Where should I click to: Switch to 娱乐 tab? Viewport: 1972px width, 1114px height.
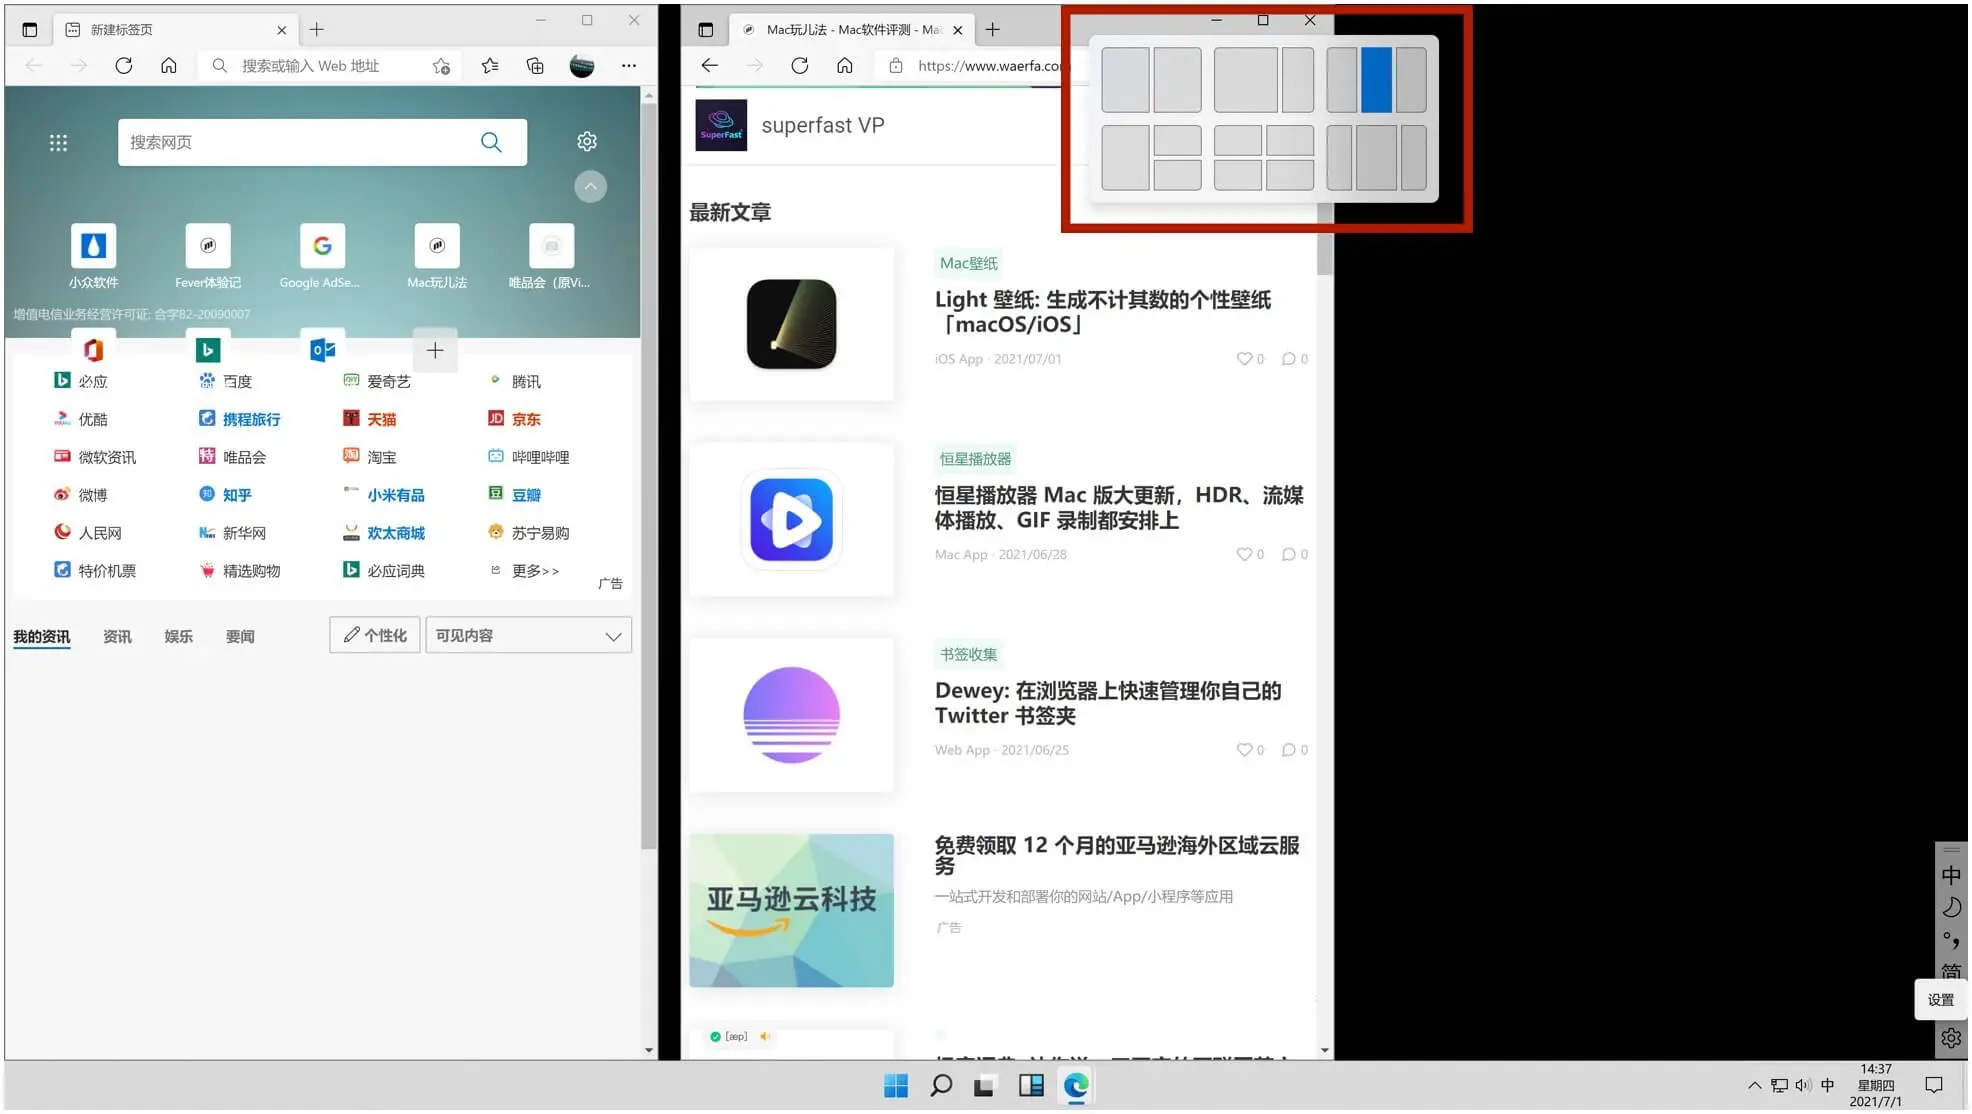(178, 637)
